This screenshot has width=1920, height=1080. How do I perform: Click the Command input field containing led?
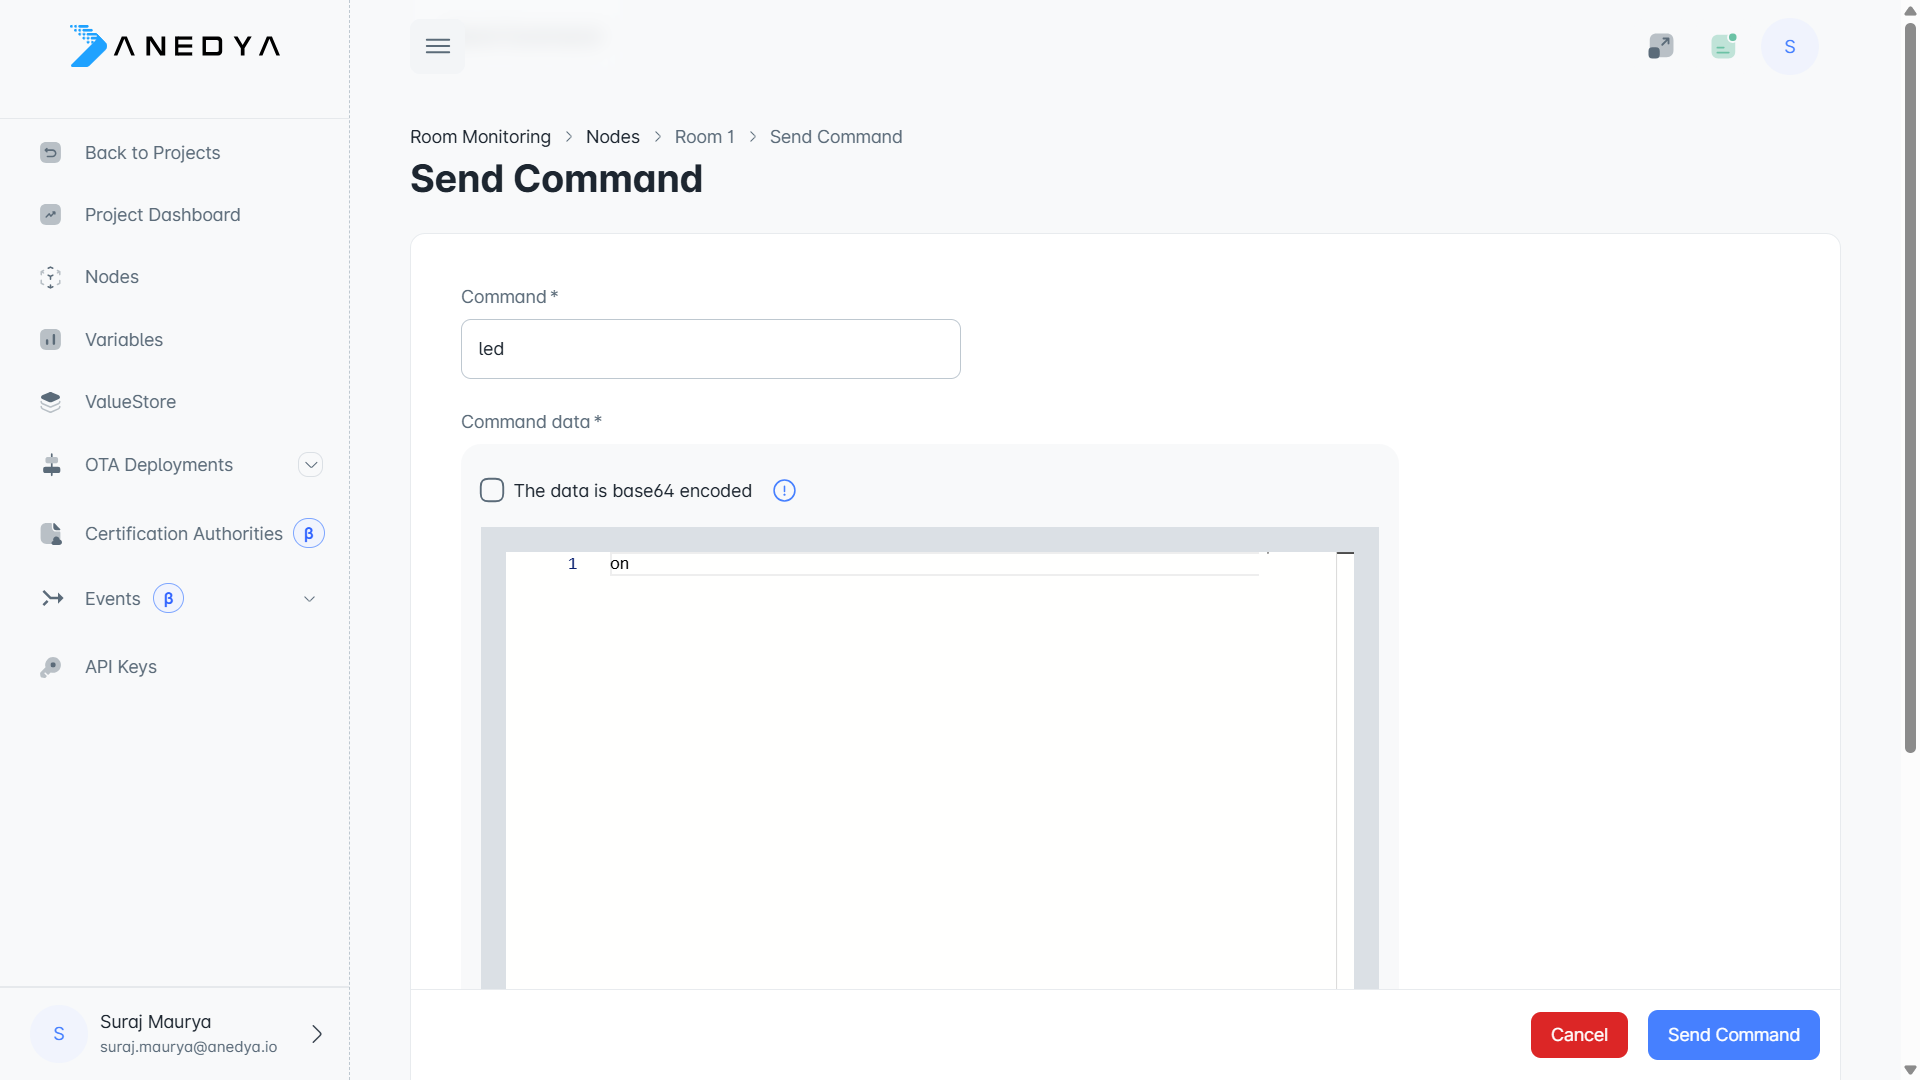pos(710,349)
